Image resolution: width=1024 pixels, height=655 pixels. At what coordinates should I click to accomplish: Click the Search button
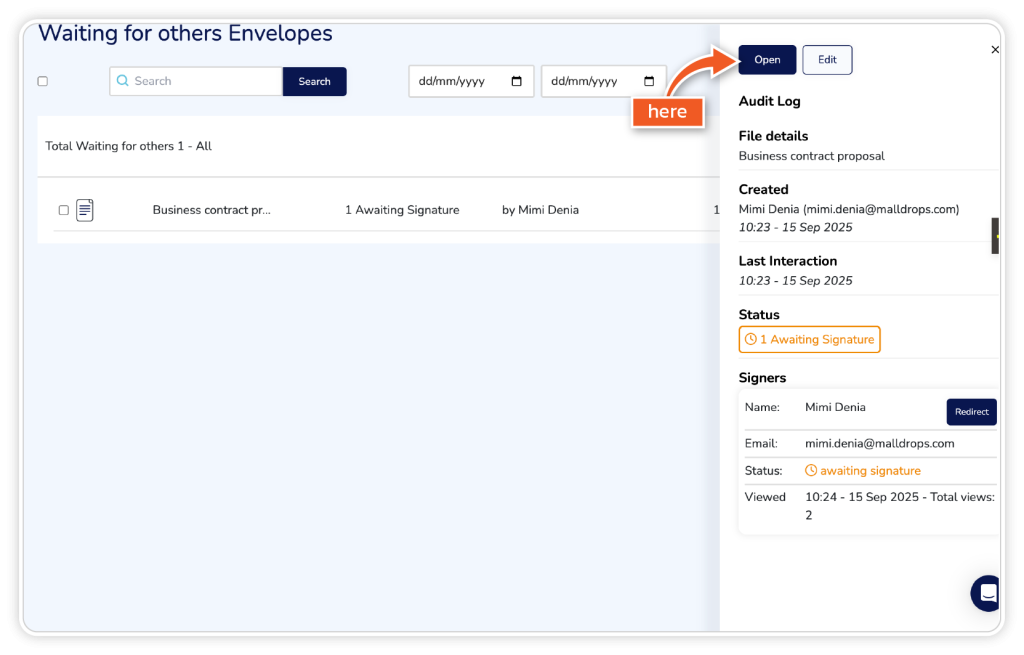click(314, 81)
